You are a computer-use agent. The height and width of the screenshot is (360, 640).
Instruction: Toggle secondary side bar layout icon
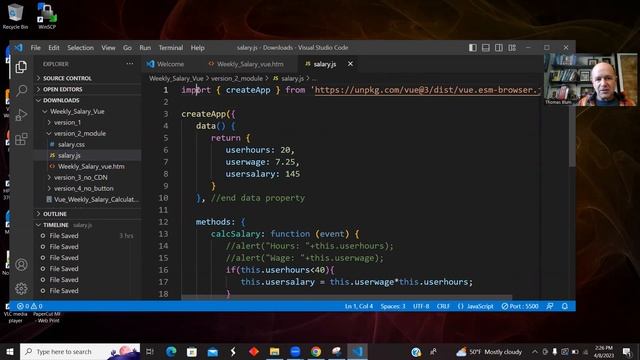click(499, 48)
